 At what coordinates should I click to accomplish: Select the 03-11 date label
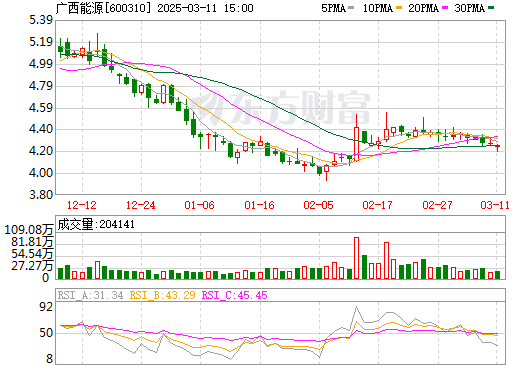pos(495,205)
